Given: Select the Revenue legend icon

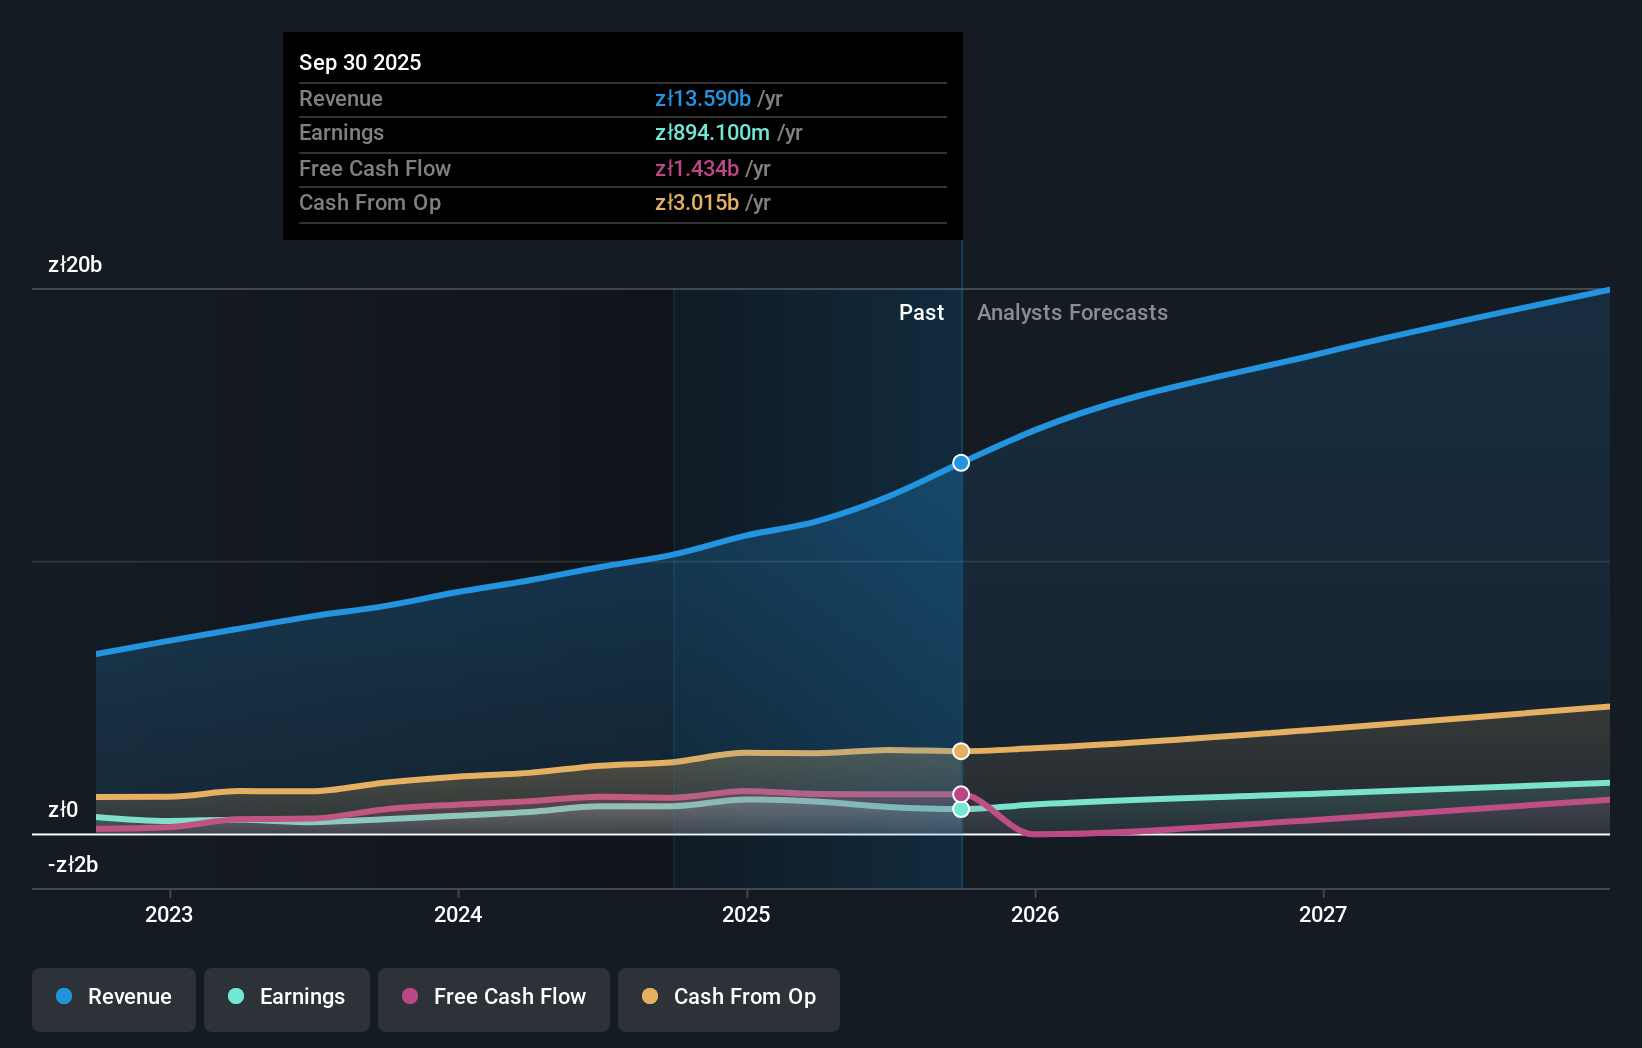Looking at the screenshot, I should pyautogui.click(x=63, y=997).
